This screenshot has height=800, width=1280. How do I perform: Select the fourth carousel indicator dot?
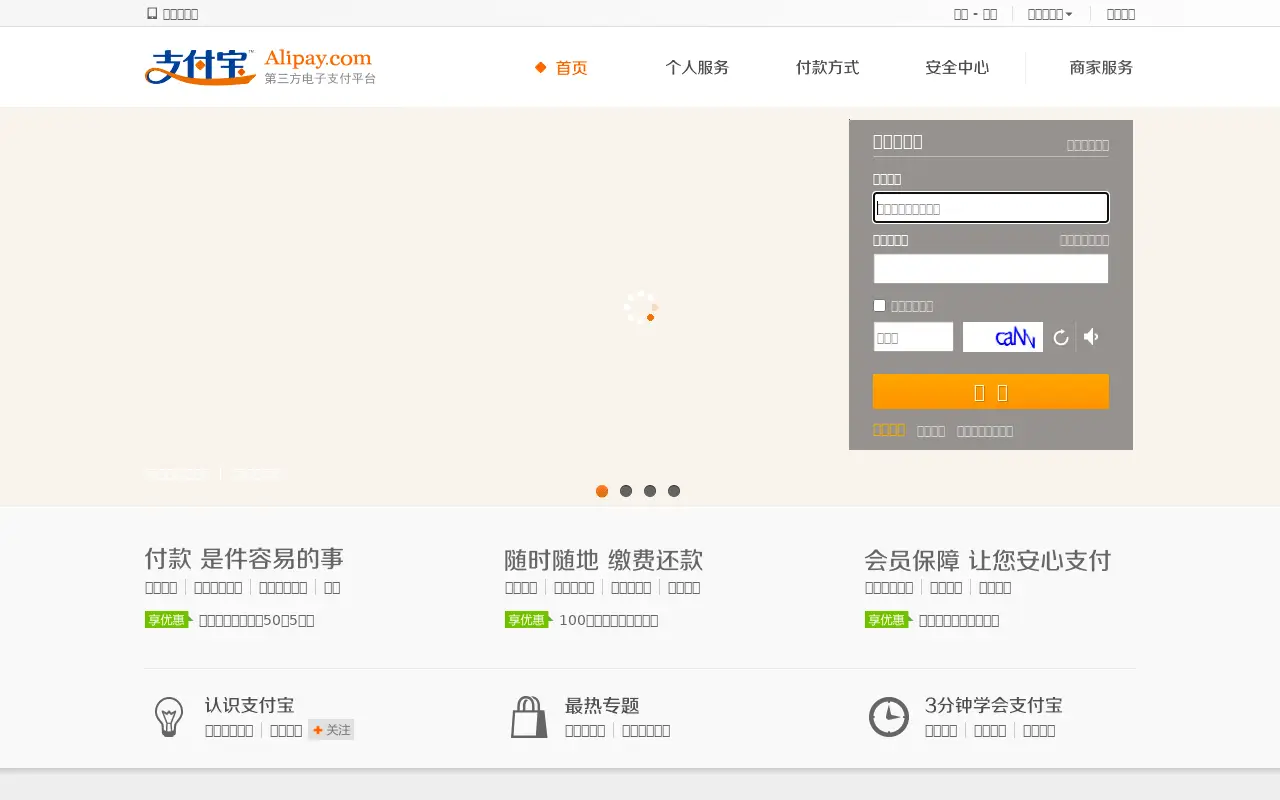(x=674, y=491)
